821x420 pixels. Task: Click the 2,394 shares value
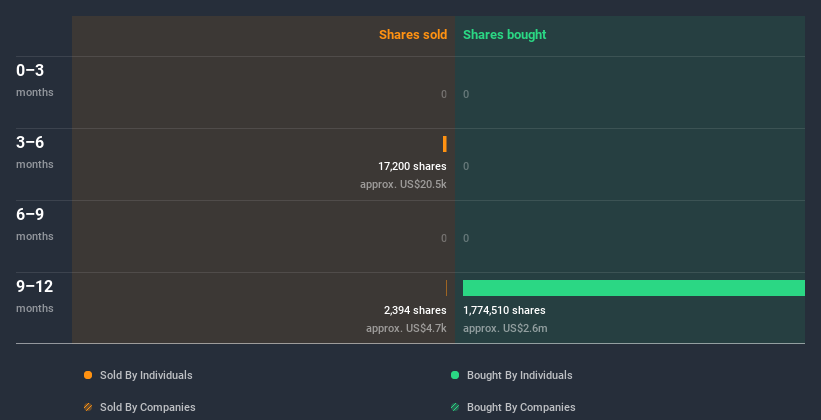pos(415,310)
